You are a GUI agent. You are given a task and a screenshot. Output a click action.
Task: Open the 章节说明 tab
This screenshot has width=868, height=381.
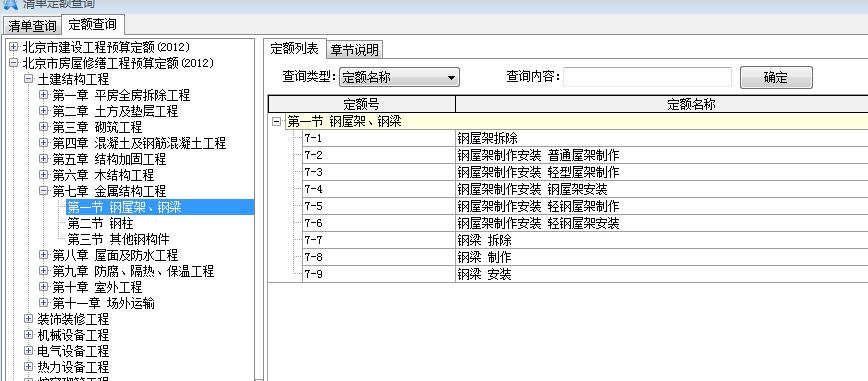tap(354, 50)
